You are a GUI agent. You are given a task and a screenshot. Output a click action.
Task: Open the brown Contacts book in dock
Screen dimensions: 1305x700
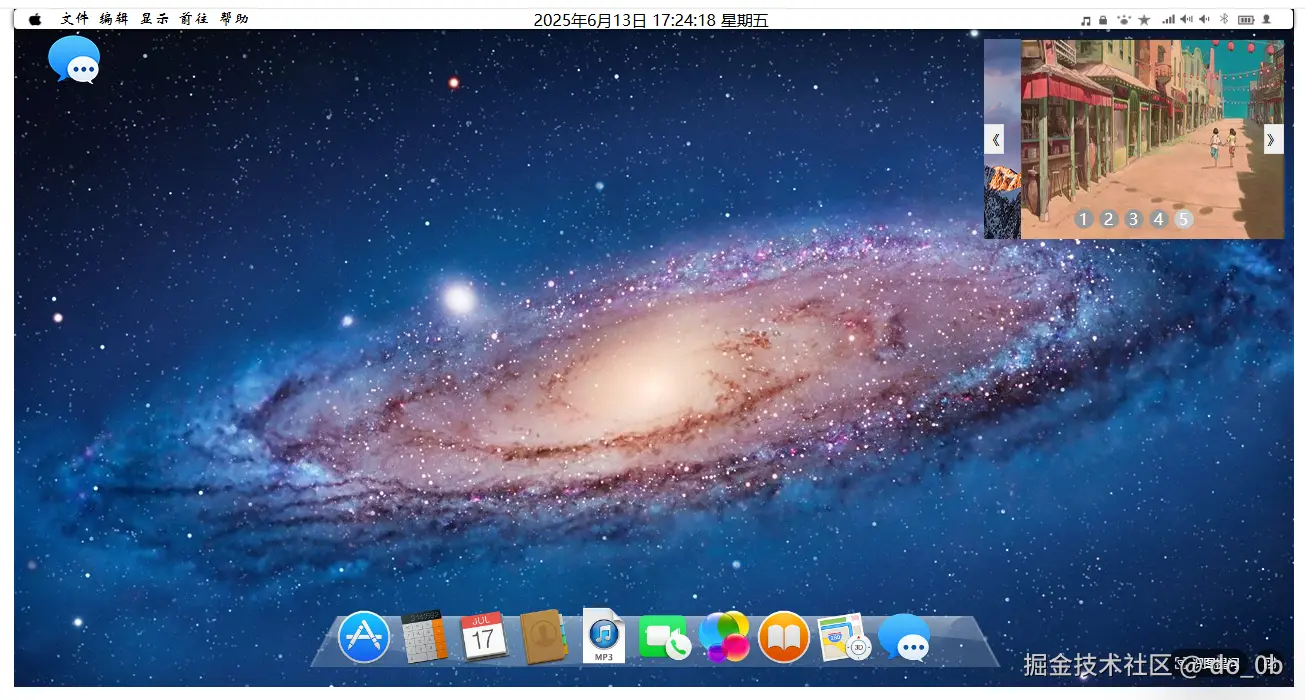click(x=543, y=637)
